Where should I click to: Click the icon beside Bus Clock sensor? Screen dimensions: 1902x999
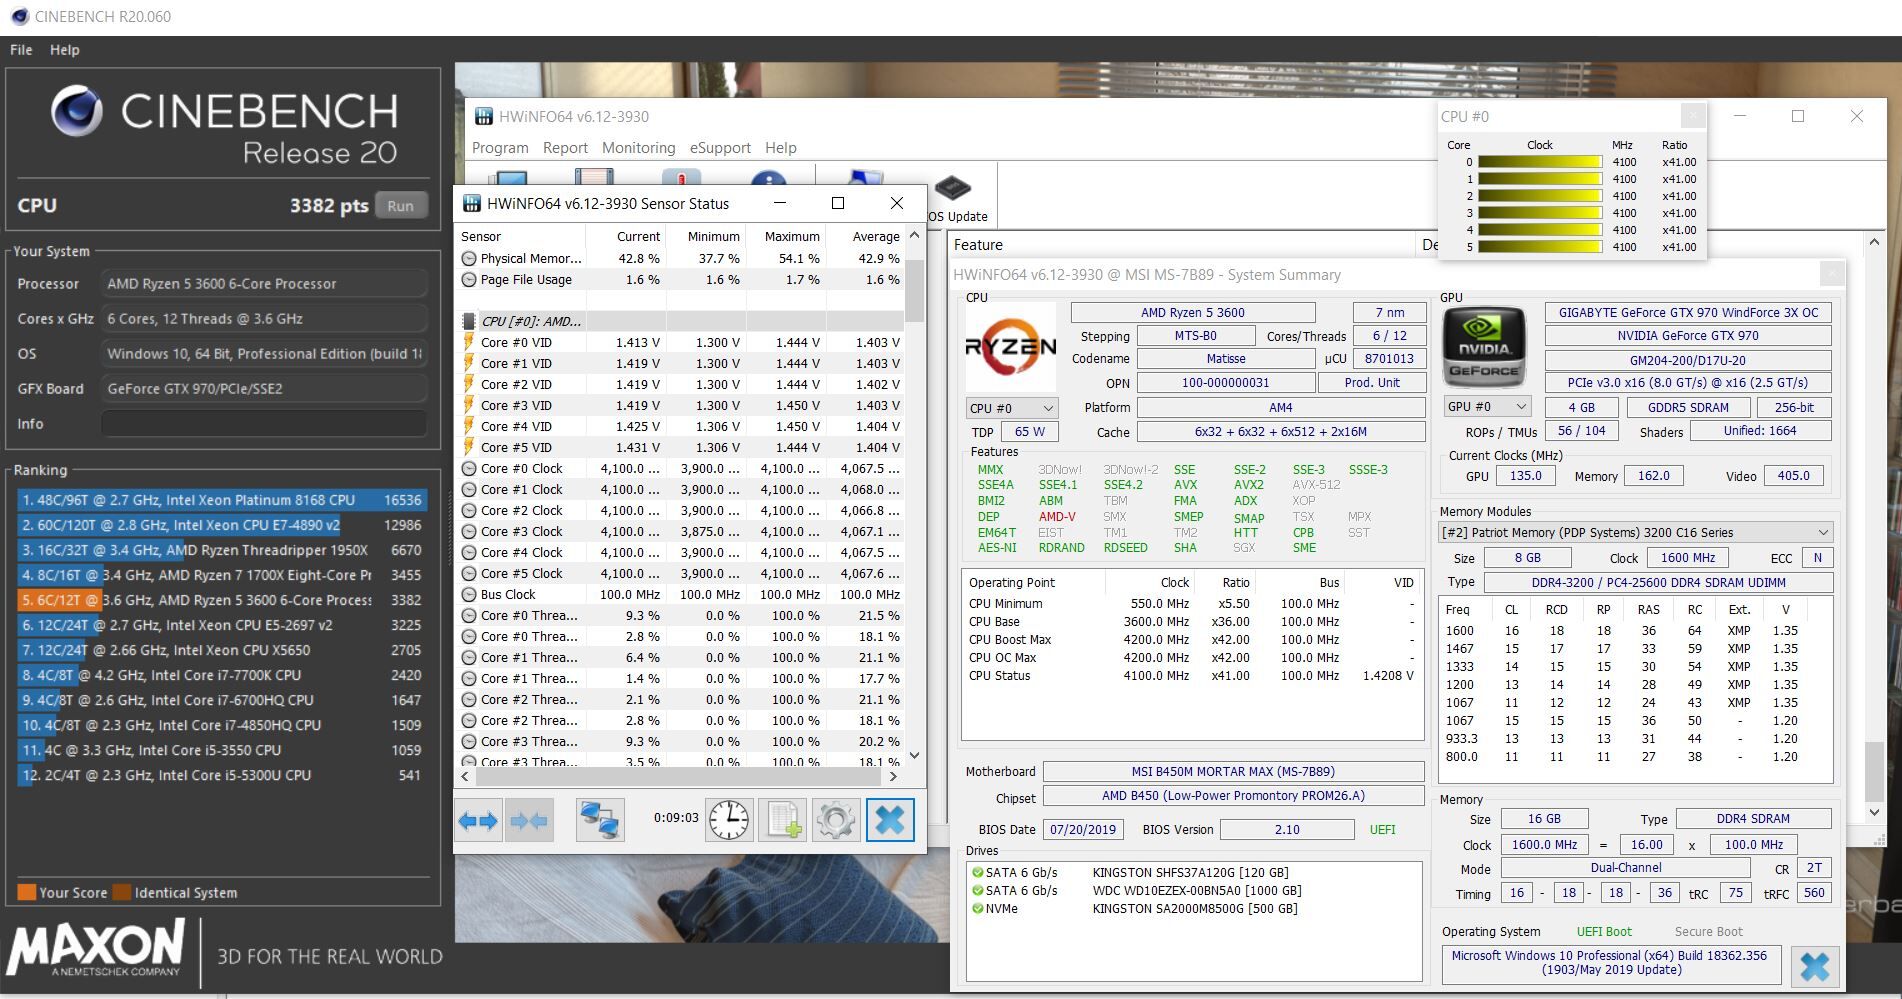[468, 594]
